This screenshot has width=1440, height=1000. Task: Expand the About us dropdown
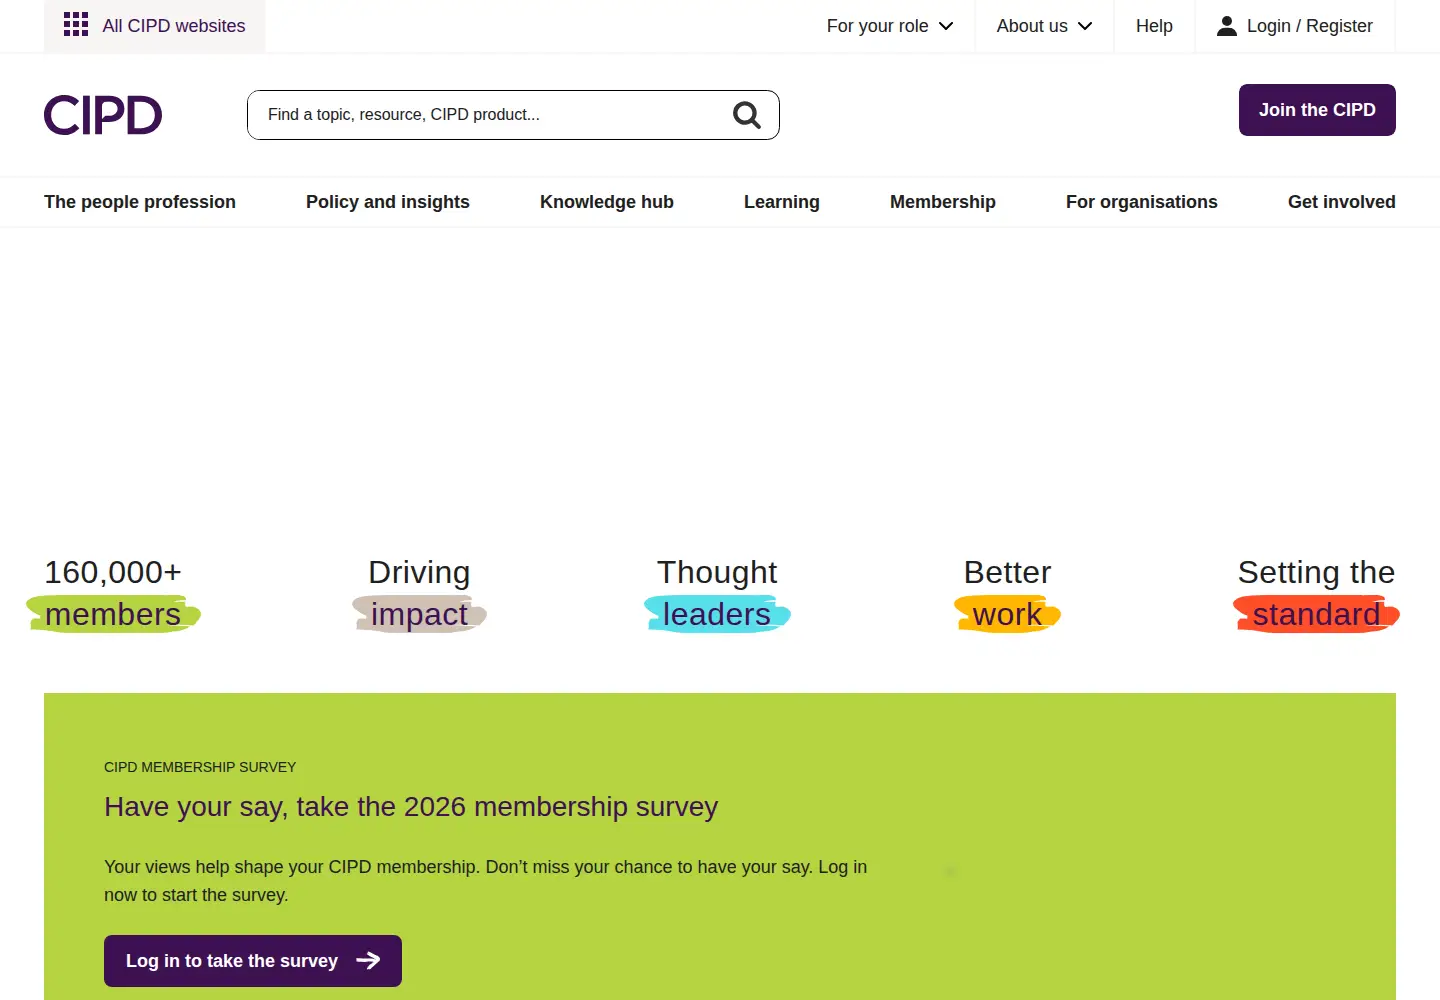tap(1044, 26)
